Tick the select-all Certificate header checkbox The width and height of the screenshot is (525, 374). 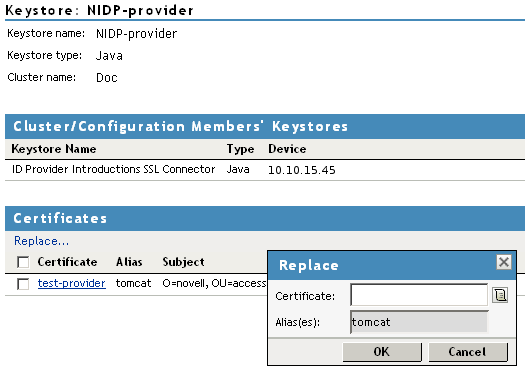[23, 262]
